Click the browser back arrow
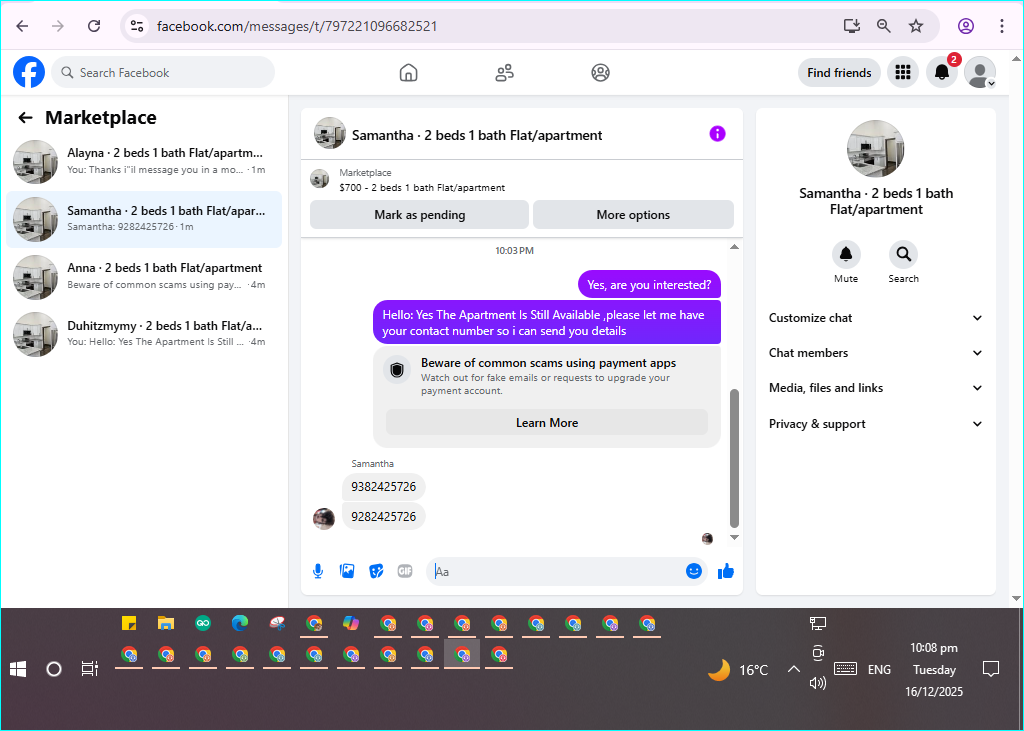 pyautogui.click(x=22, y=26)
